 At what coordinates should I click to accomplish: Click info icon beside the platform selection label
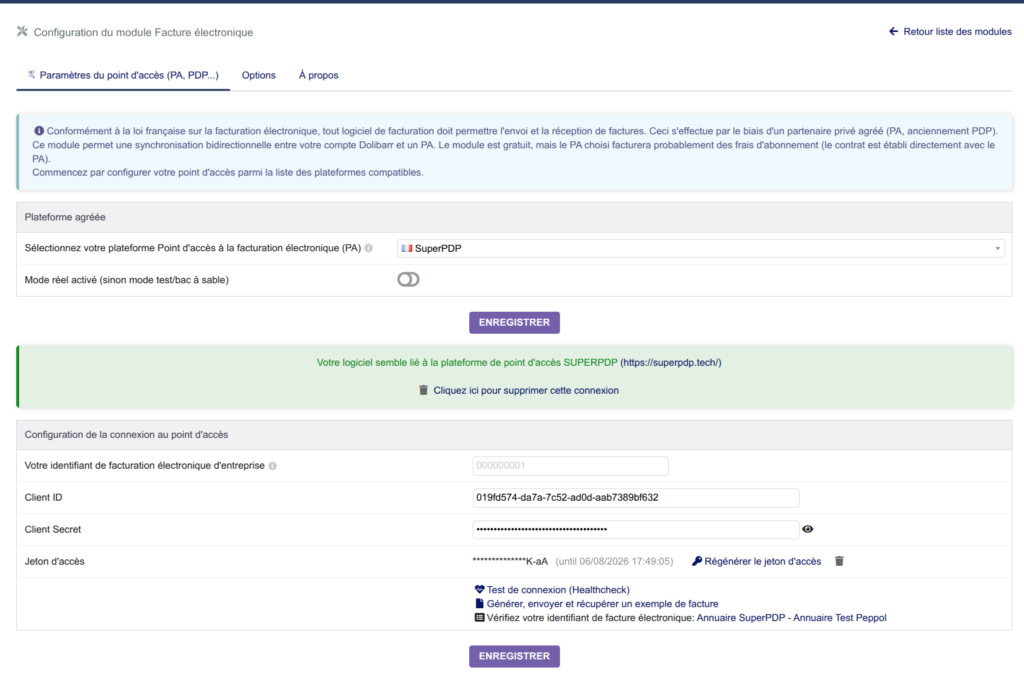pos(369,248)
